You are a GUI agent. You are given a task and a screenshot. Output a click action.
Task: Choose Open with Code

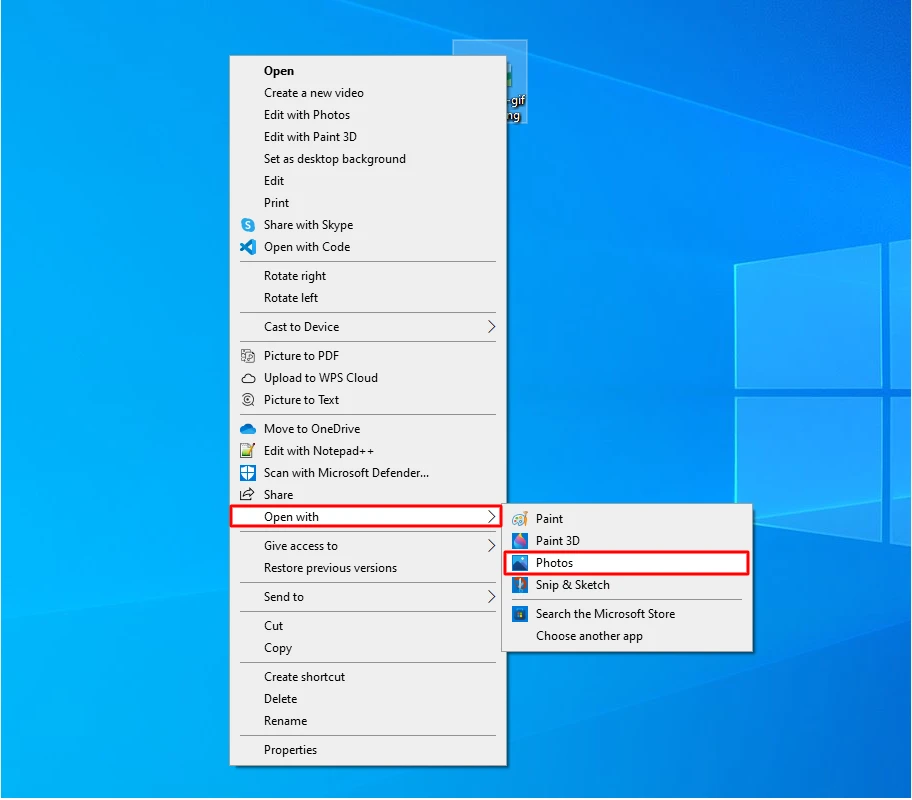point(368,247)
